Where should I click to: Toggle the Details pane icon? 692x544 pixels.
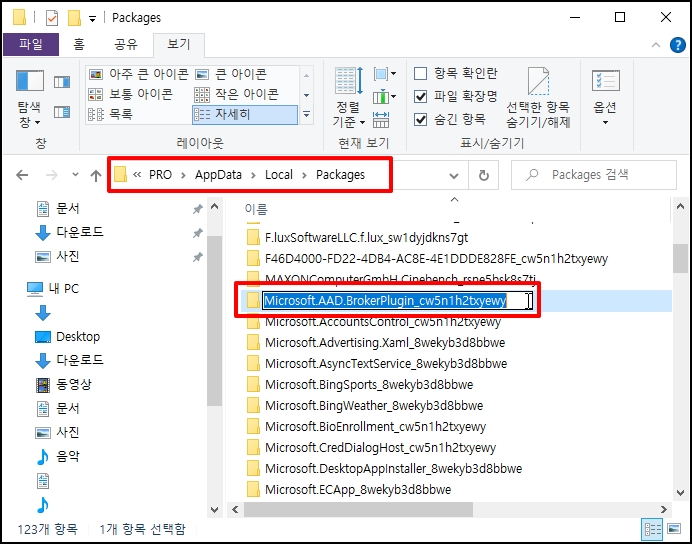(62, 112)
